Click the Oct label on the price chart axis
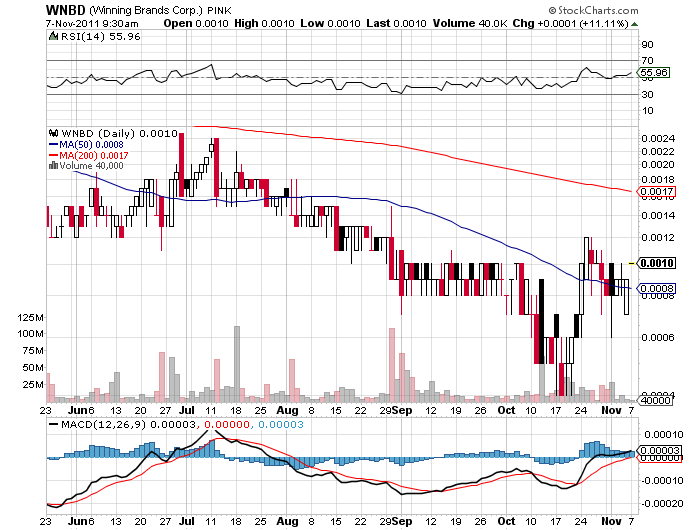Screen dimensions: 700x530 [x=506, y=410]
